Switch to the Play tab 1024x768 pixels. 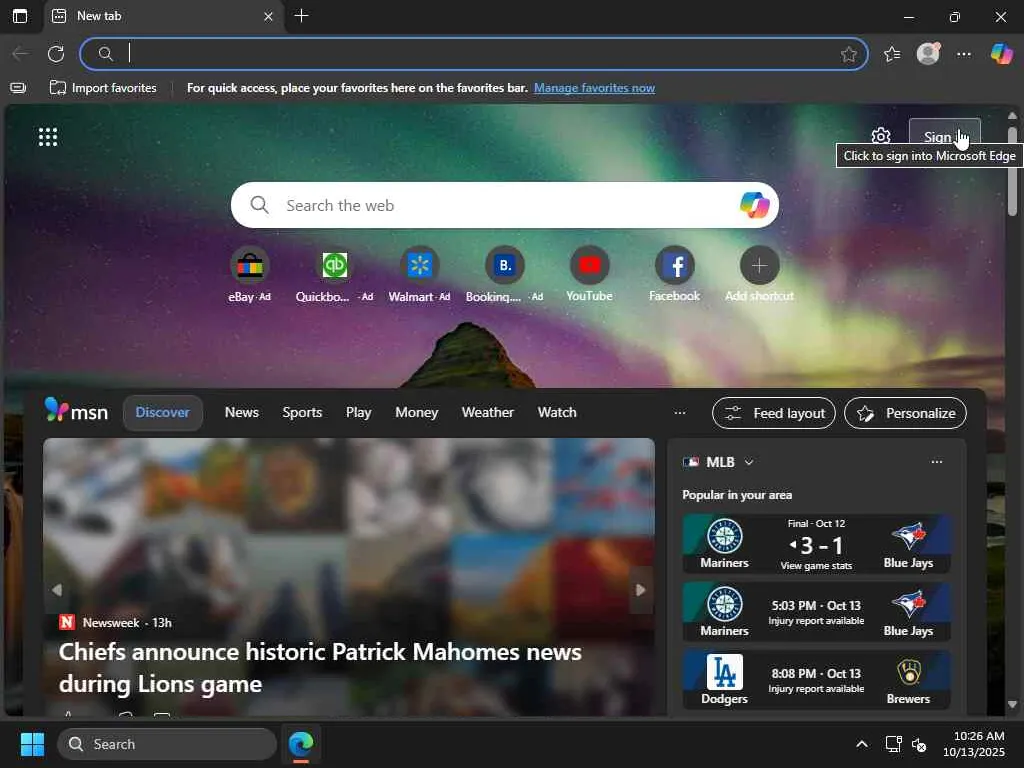[359, 413]
